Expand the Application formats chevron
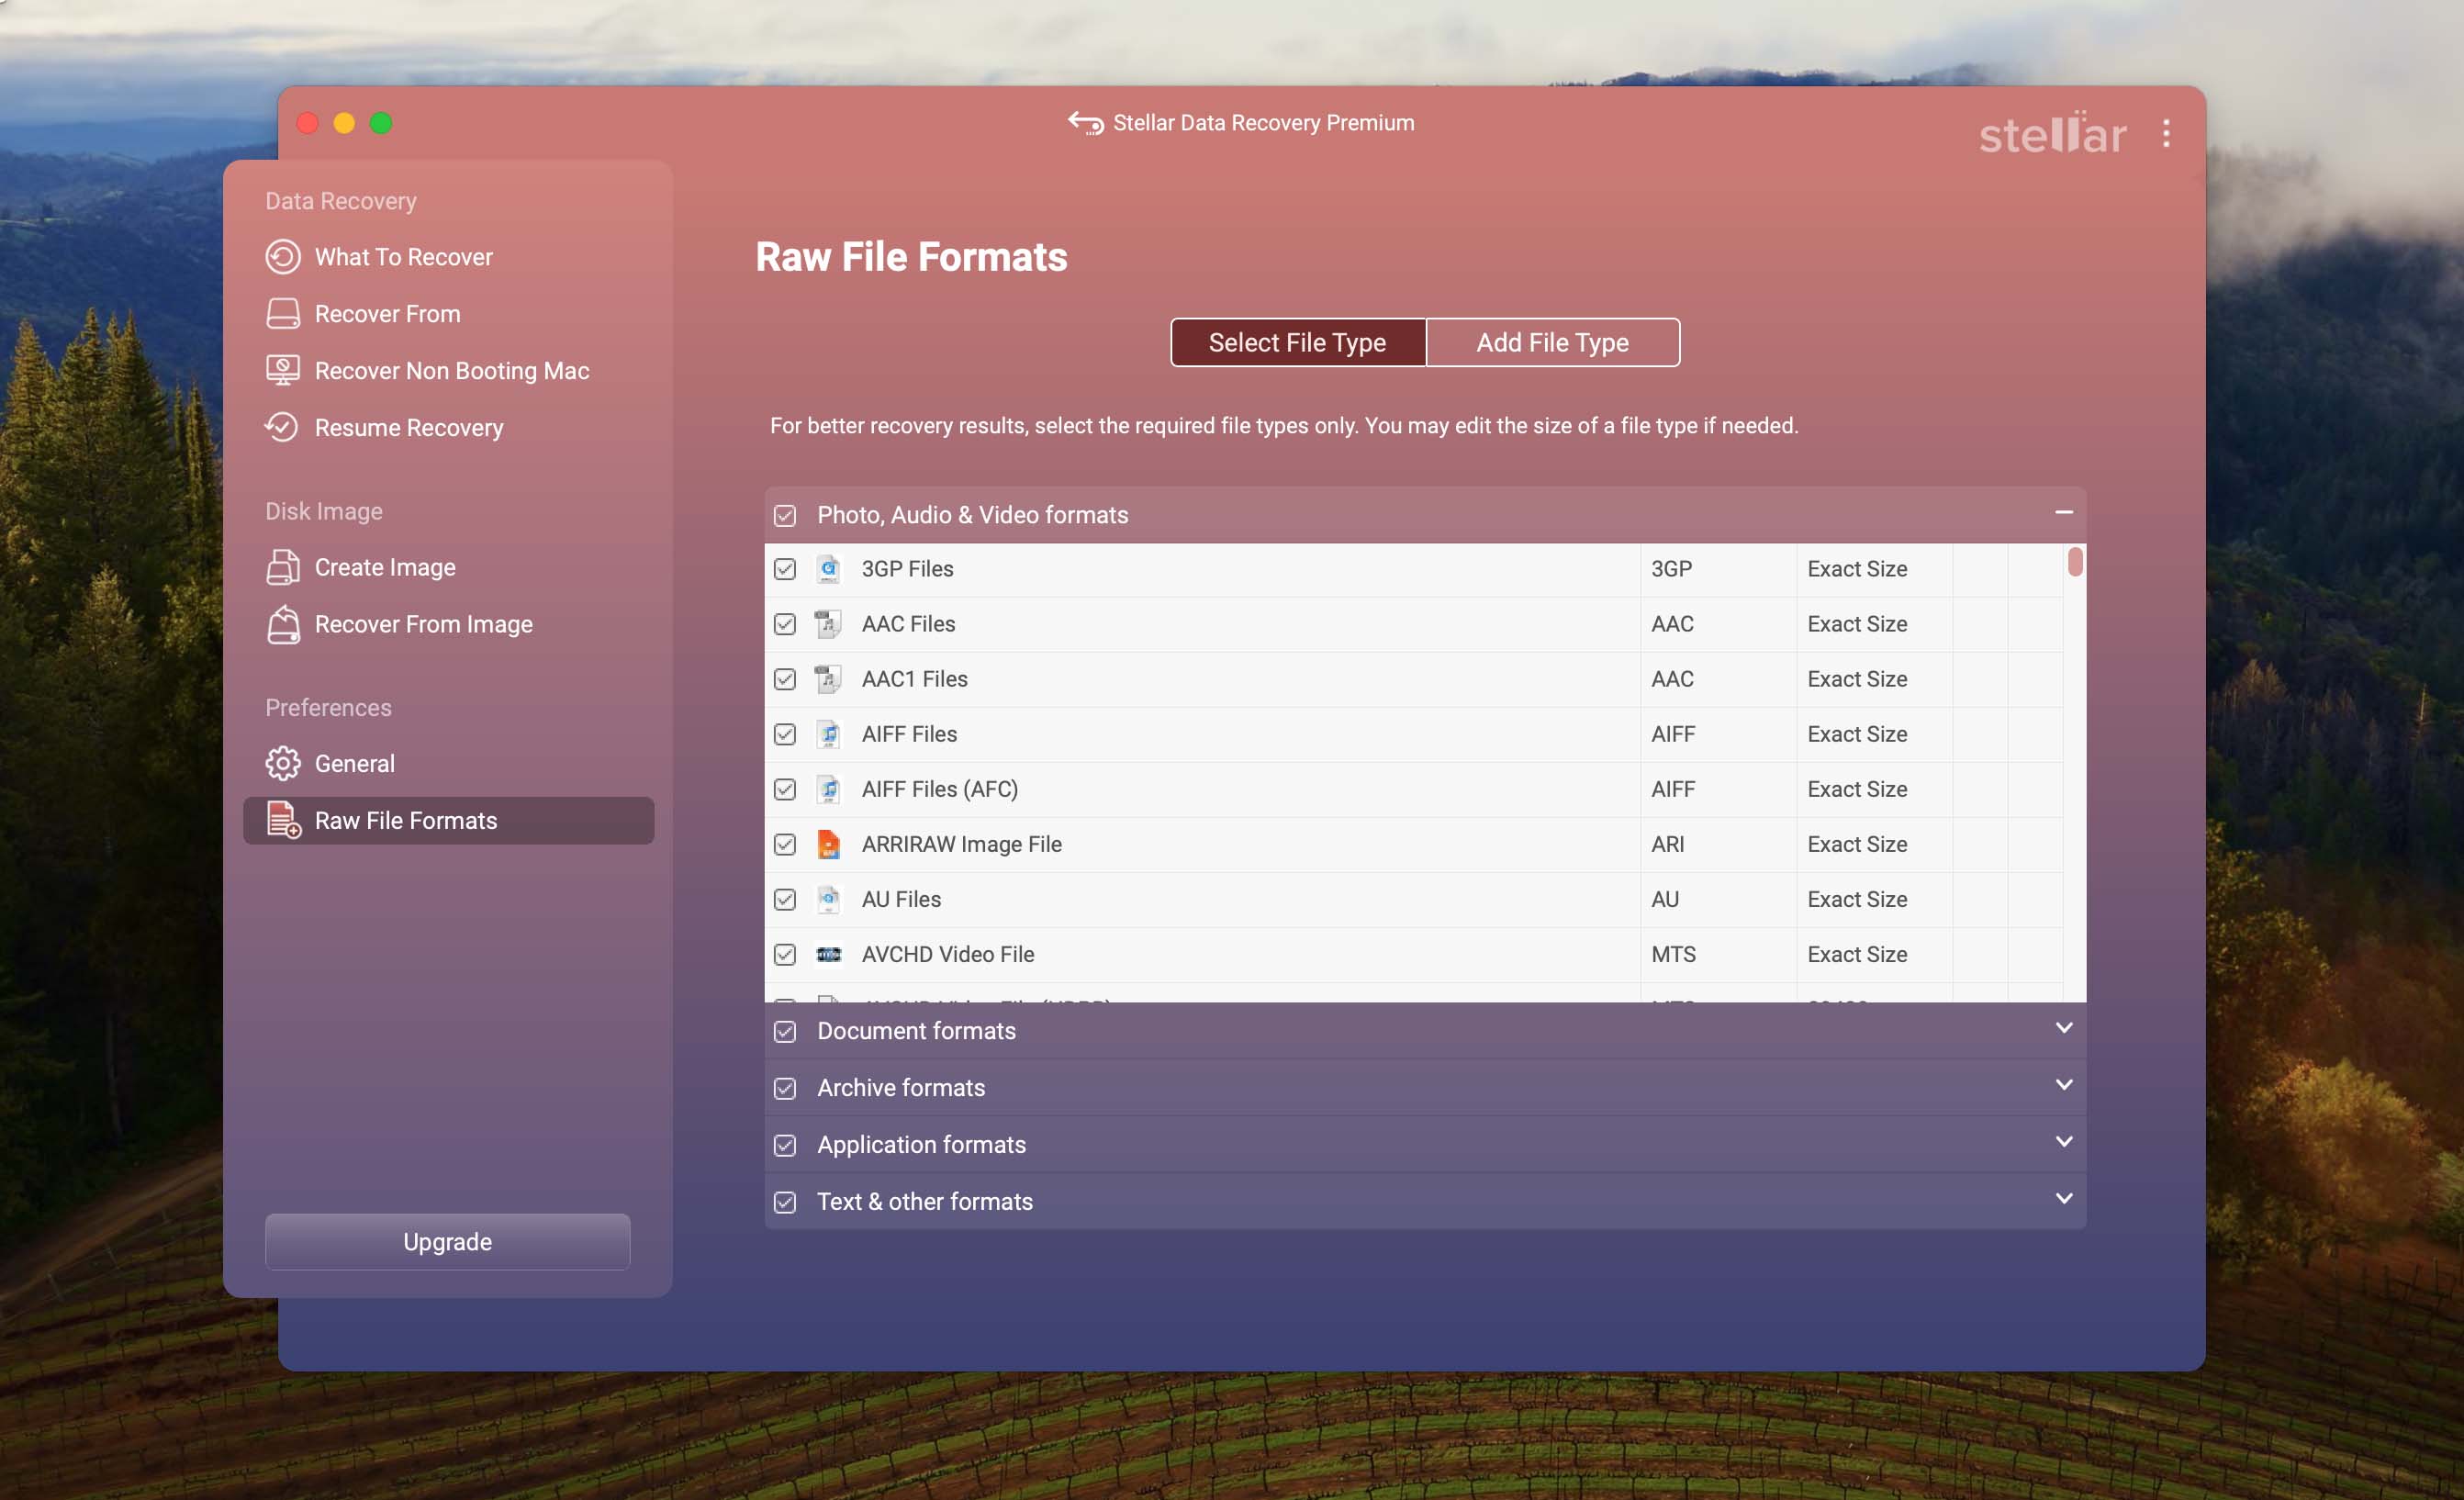The image size is (2464, 1500). point(2063,1142)
